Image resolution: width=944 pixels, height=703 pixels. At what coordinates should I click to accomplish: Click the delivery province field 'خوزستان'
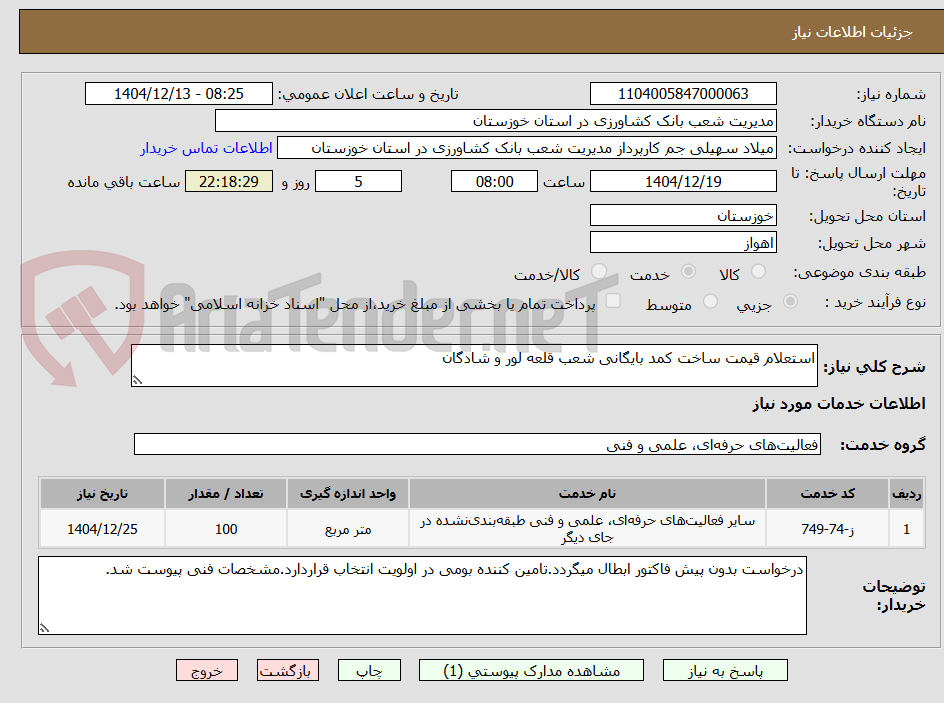(x=683, y=215)
